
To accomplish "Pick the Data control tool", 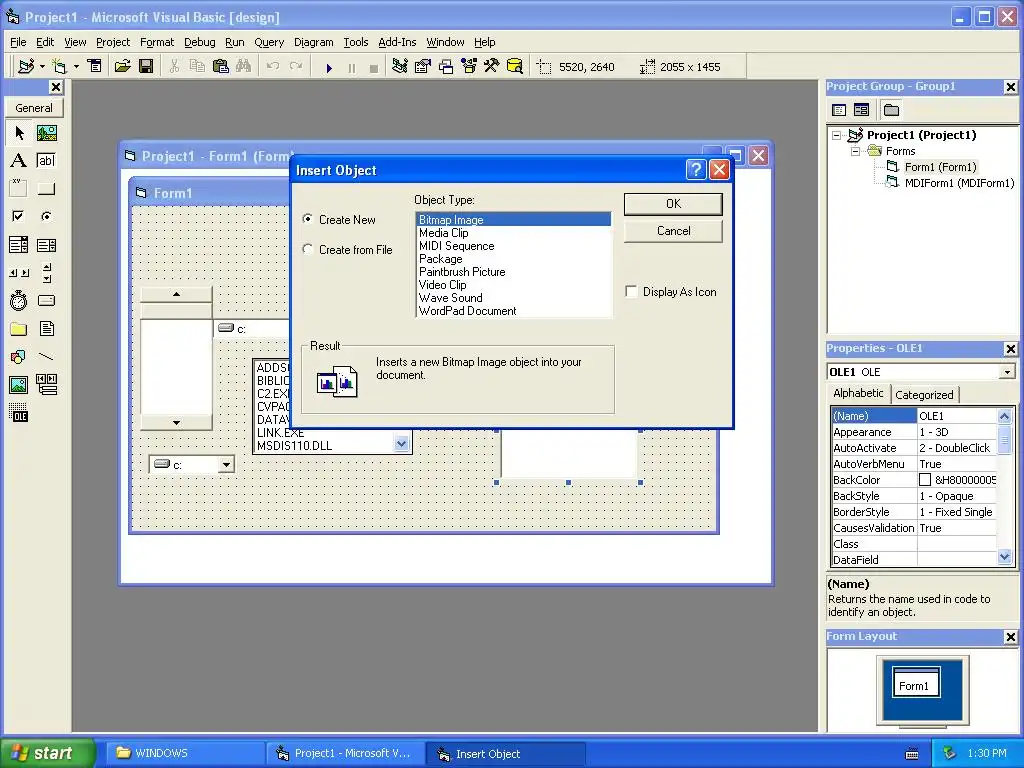I will (46, 385).
